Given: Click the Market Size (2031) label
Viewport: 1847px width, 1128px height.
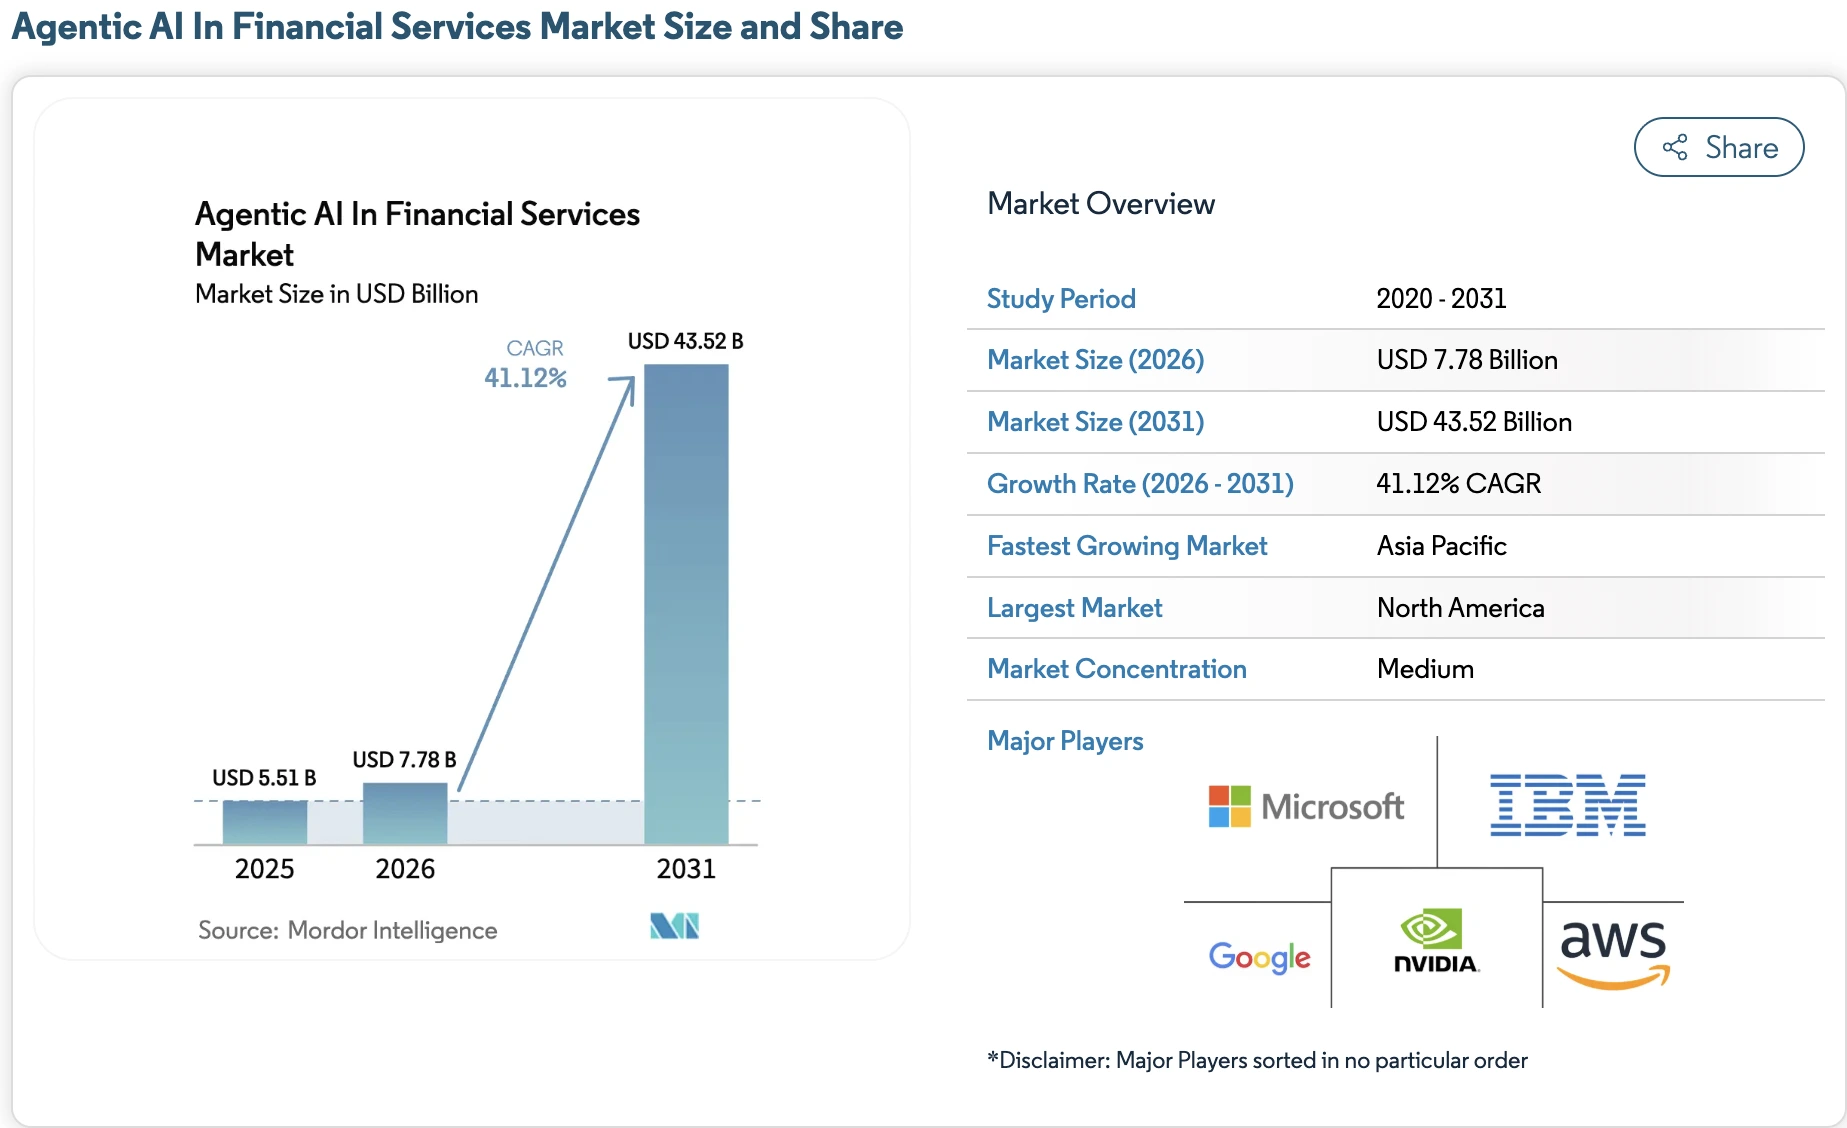Looking at the screenshot, I should point(1095,422).
